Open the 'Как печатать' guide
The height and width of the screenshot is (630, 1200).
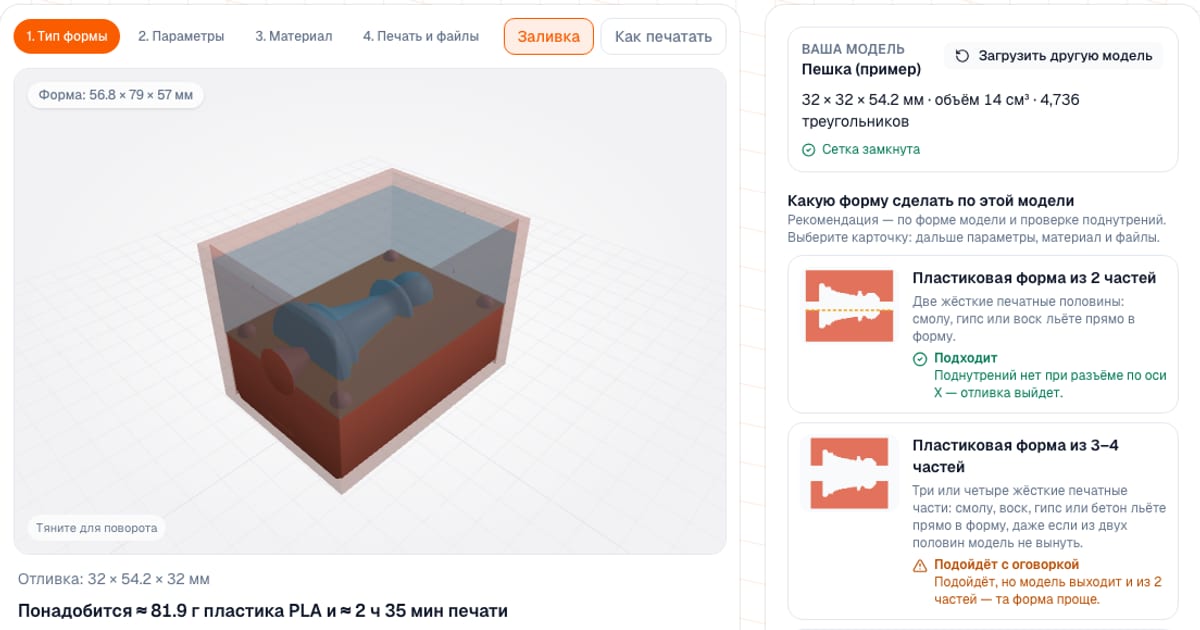663,36
